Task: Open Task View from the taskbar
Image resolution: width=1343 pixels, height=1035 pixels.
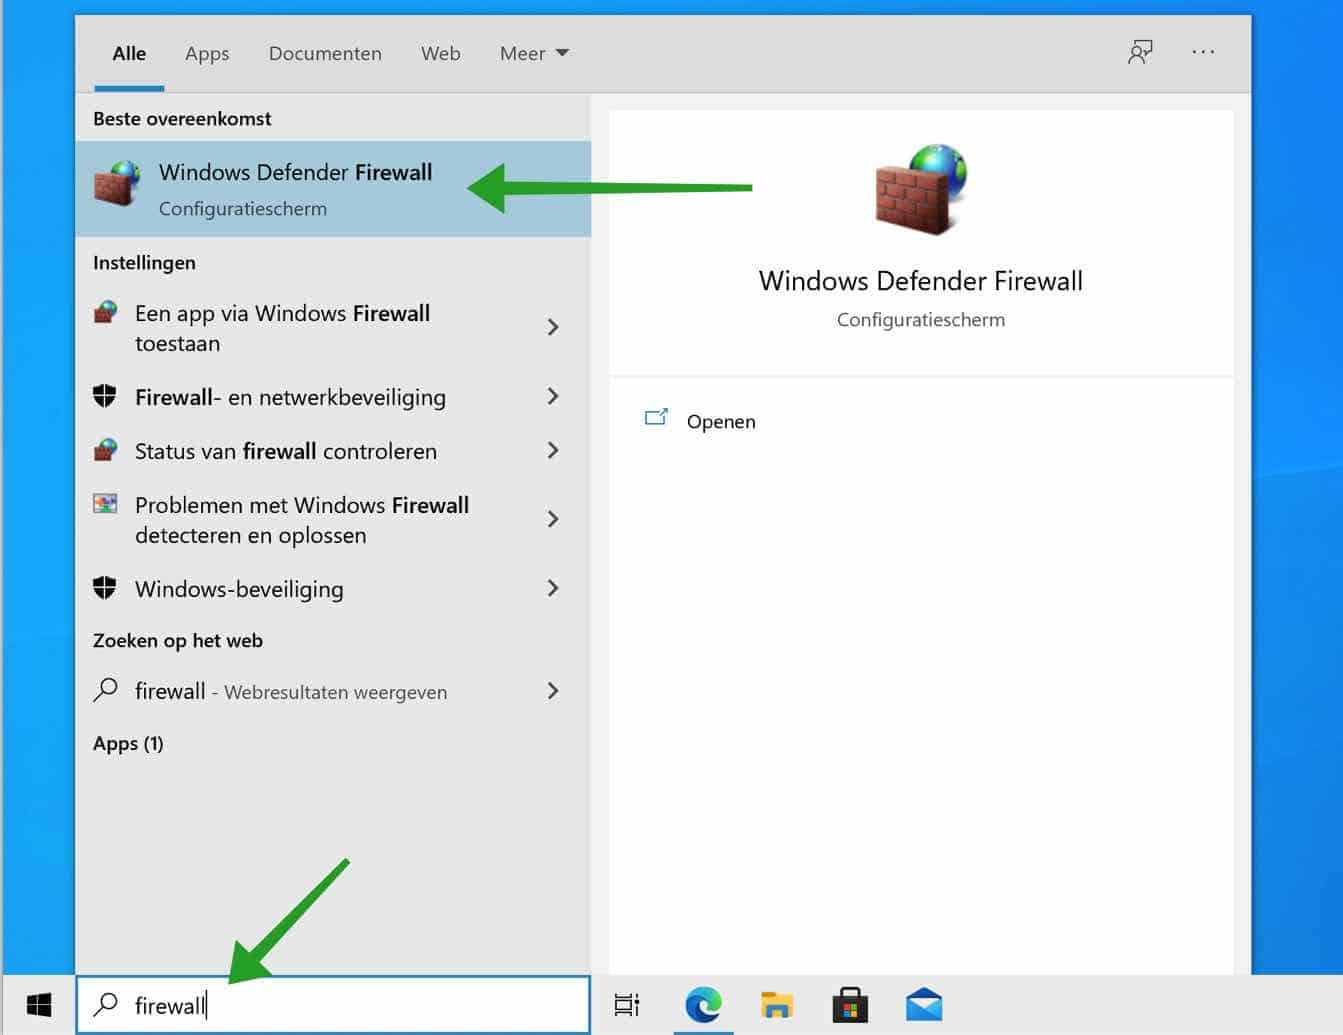Action: click(x=626, y=1005)
